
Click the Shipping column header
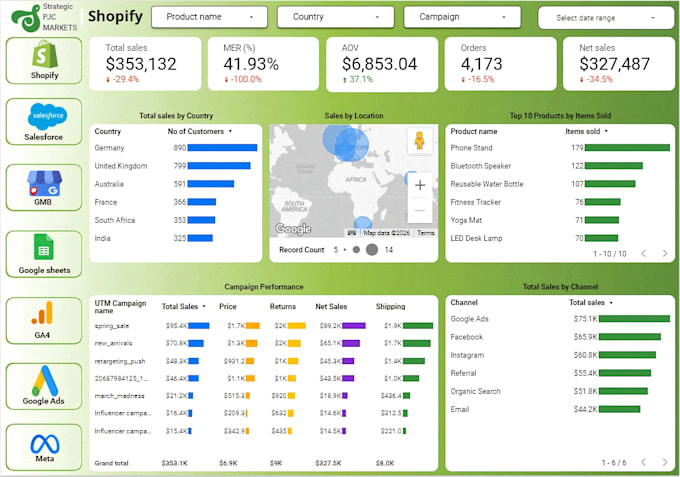point(390,307)
